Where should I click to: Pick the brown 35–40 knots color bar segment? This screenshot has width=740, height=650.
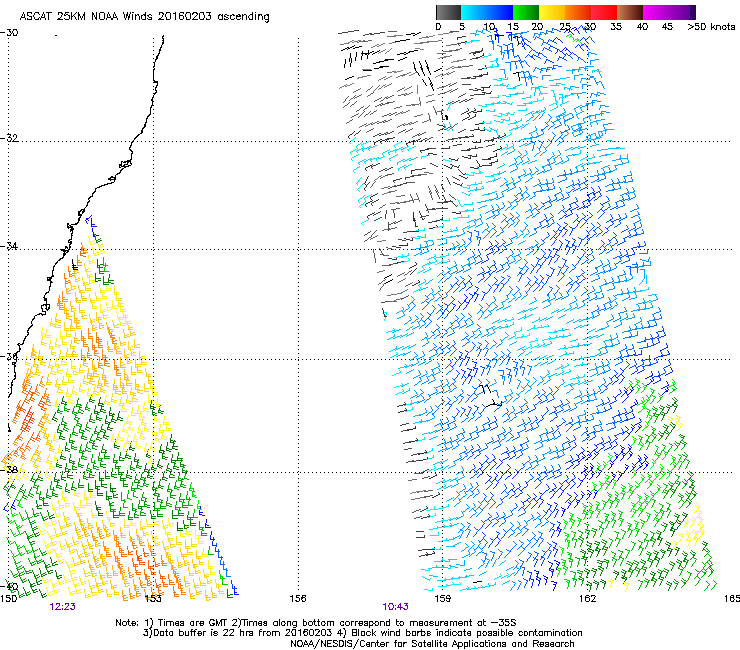630,12
